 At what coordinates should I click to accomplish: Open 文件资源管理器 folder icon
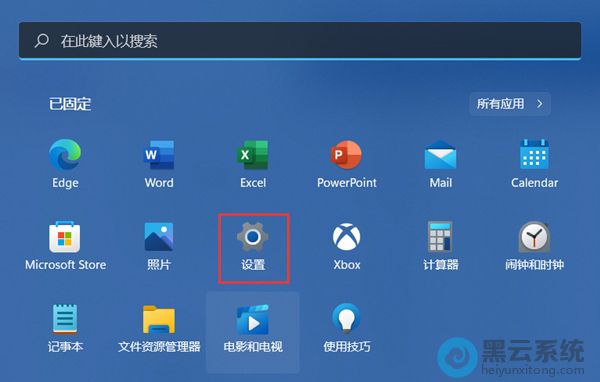tap(159, 319)
